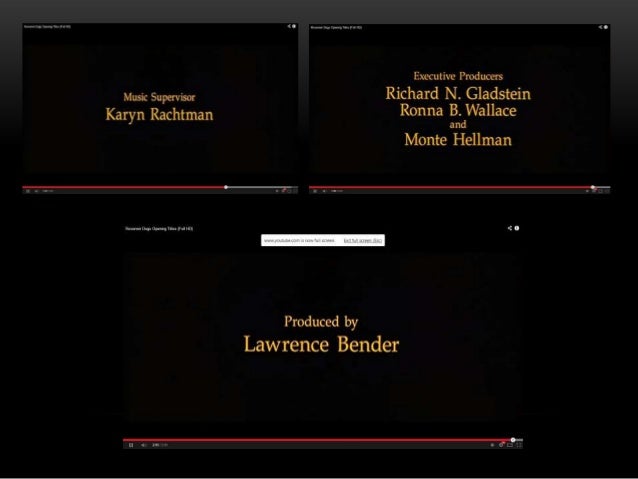The image size is (638, 479).
Task: Click the 'Lawrence Bender' credit text
Action: click(x=321, y=344)
